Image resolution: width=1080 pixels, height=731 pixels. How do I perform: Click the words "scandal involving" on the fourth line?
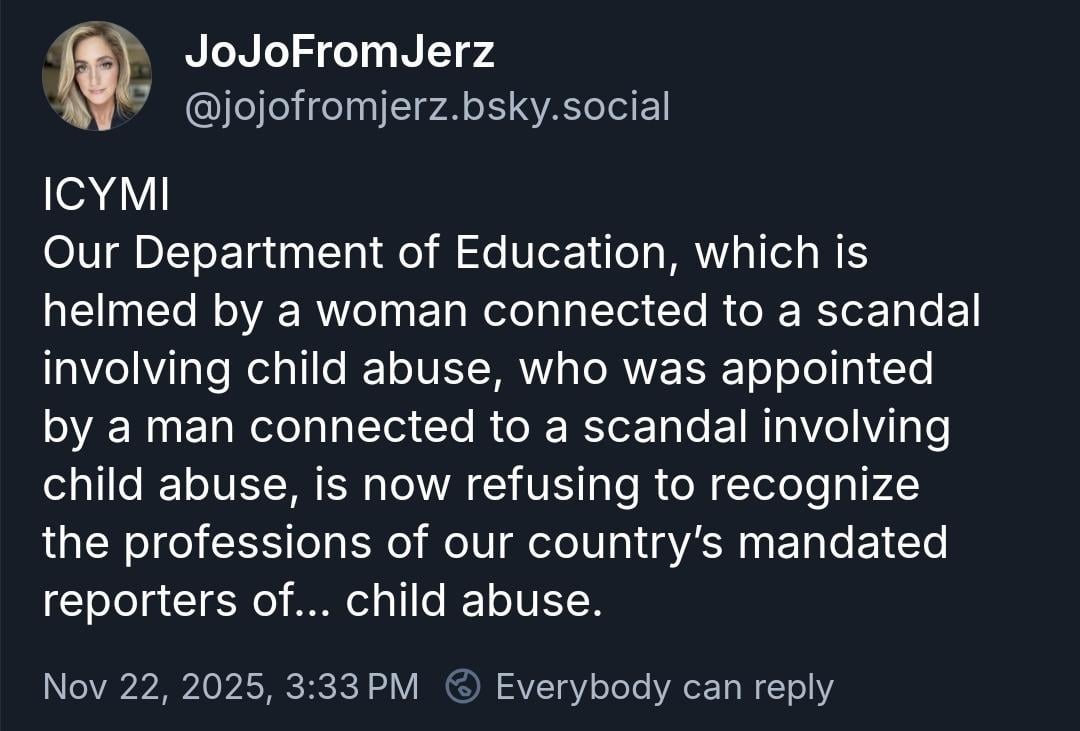[x=766, y=427]
